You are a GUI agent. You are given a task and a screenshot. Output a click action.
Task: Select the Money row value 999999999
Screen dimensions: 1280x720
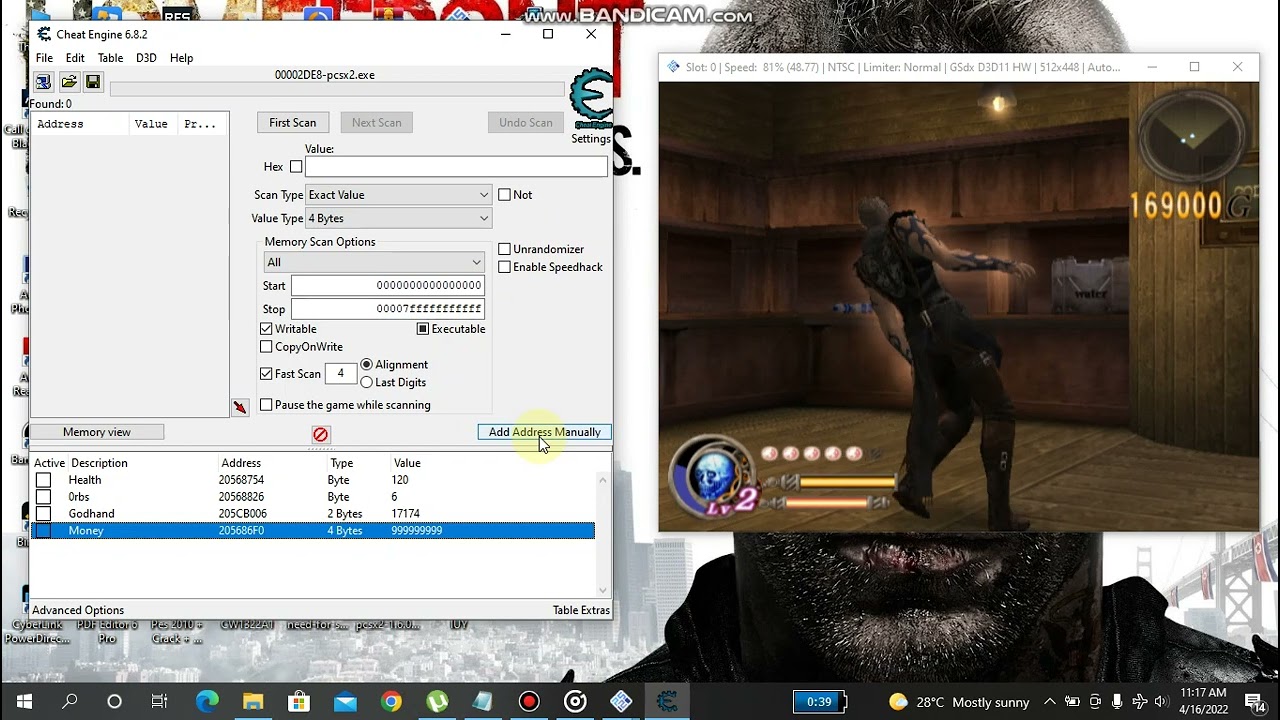point(417,531)
